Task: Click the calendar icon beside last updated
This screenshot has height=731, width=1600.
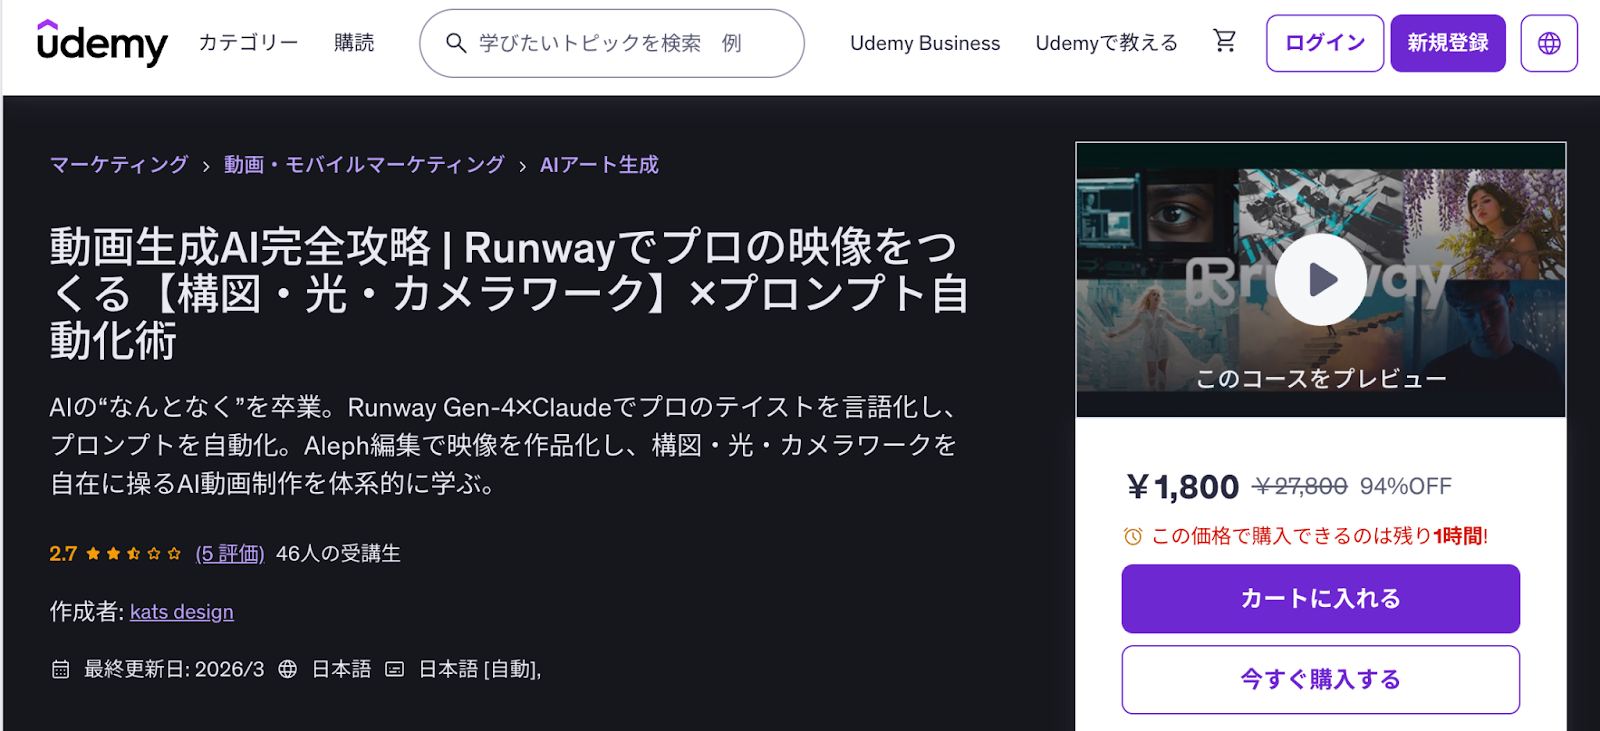Action: pos(61,669)
